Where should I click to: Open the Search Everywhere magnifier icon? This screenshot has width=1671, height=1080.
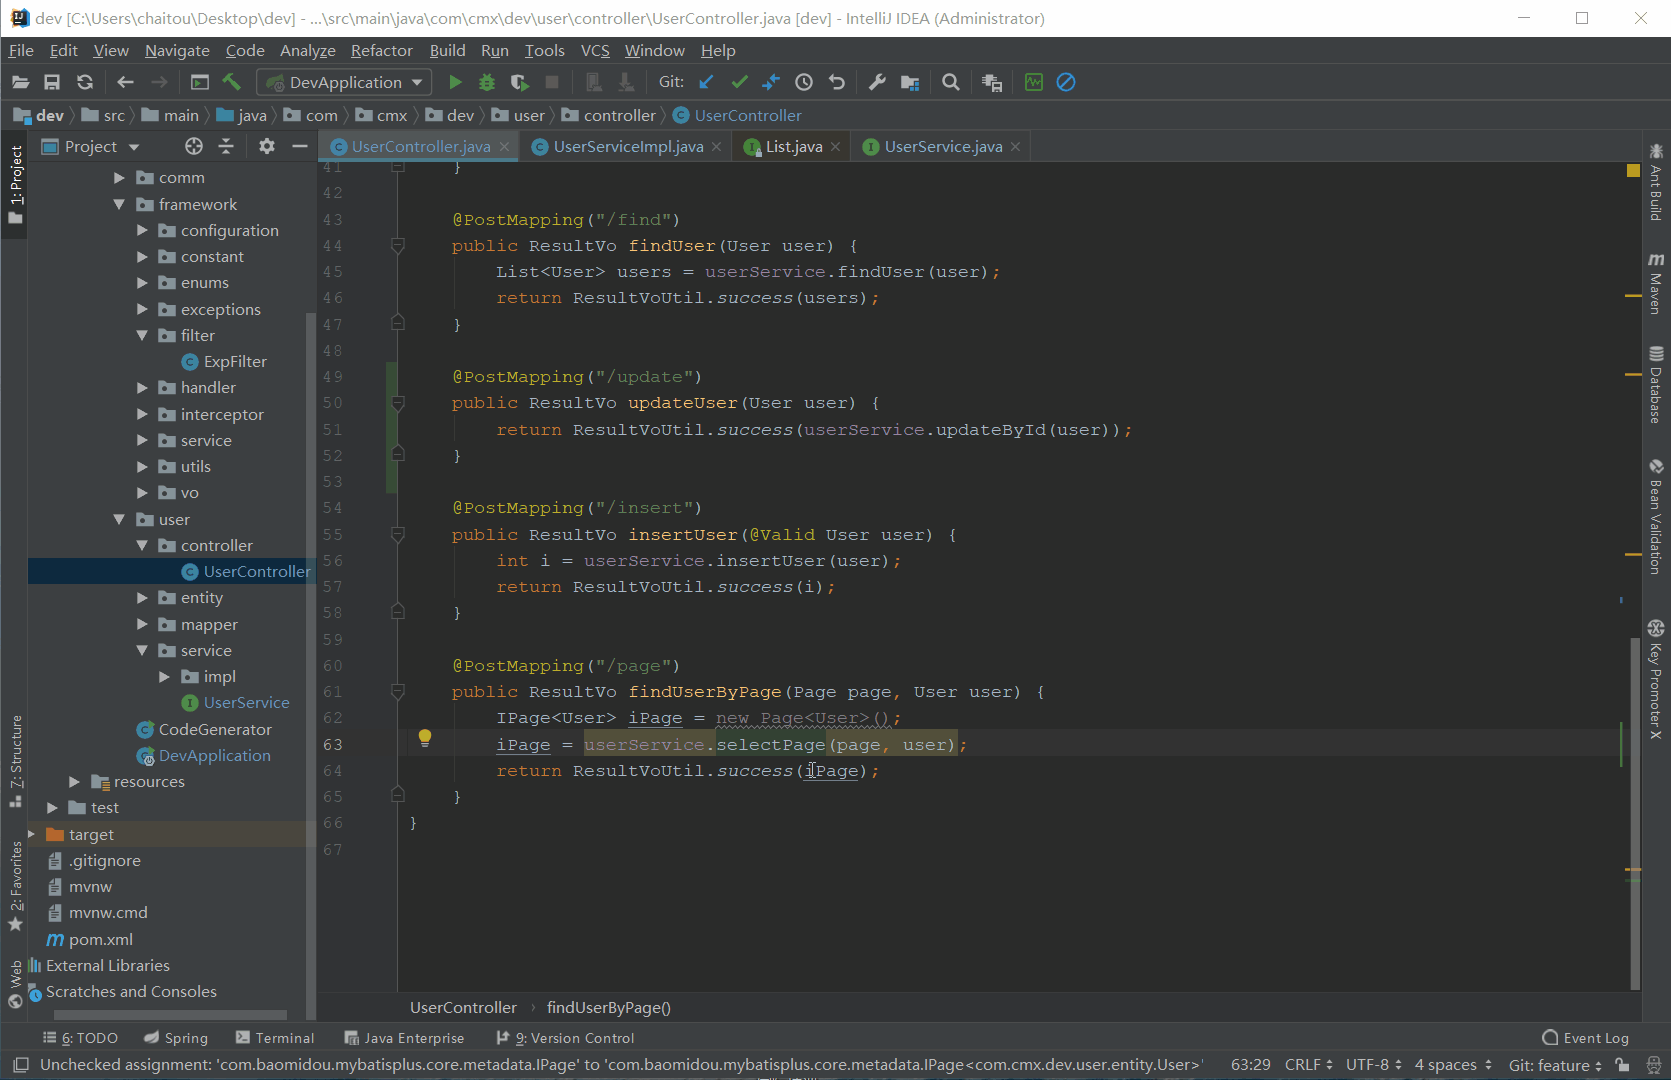coord(951,83)
